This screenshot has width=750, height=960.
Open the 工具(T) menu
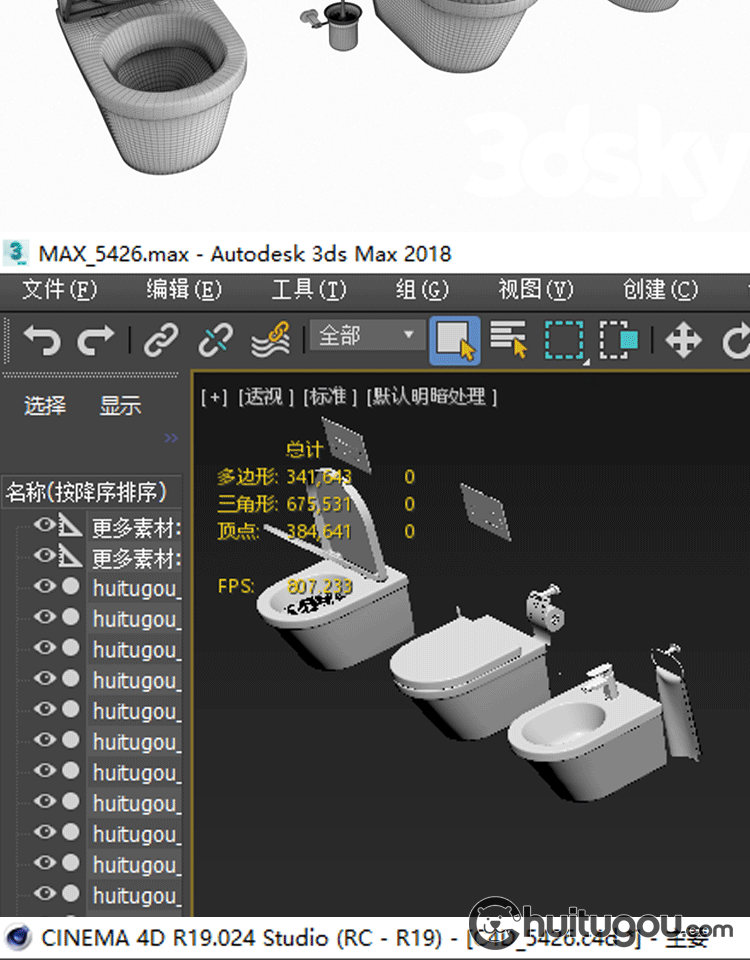[x=309, y=290]
